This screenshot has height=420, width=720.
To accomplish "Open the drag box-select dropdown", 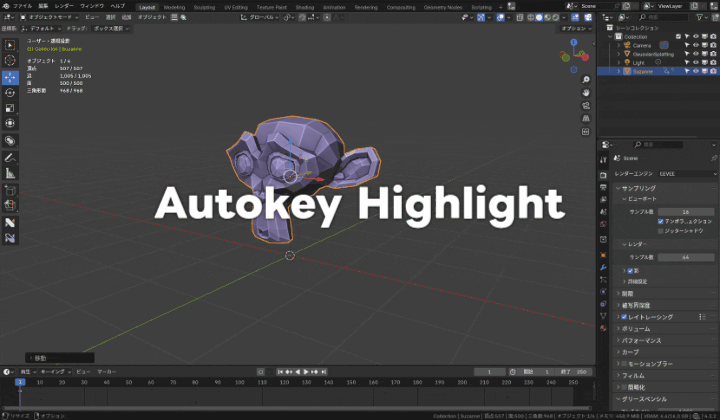I will [x=111, y=28].
